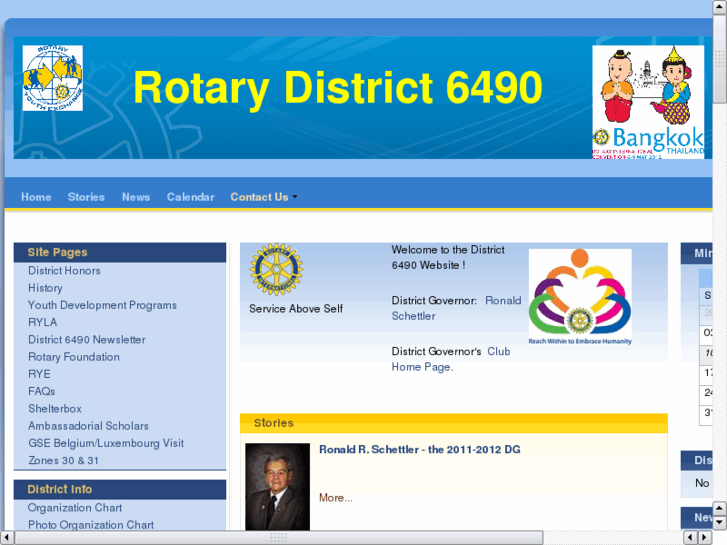Open the Organization Chart link
Image resolution: width=727 pixels, height=545 pixels.
(x=75, y=508)
